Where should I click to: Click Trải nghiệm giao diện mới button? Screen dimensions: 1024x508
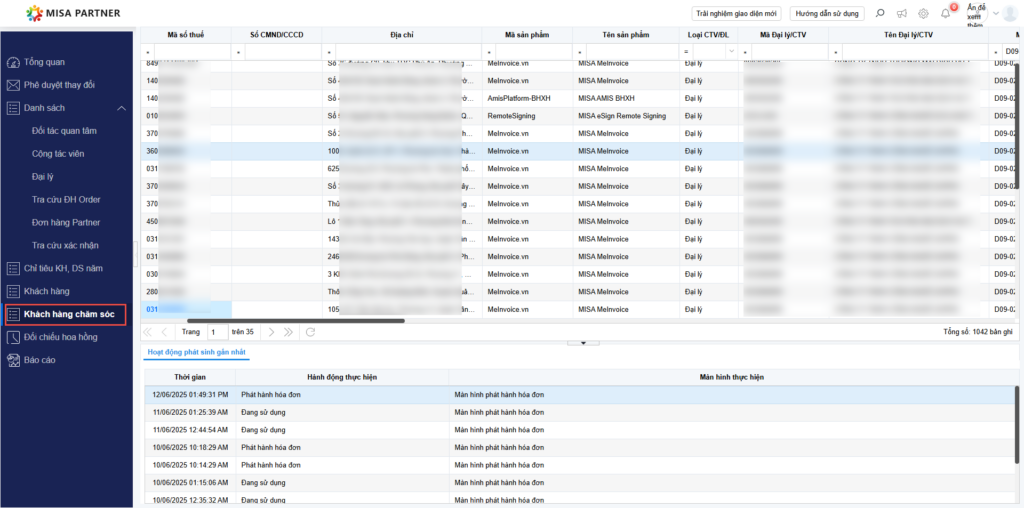[736, 14]
